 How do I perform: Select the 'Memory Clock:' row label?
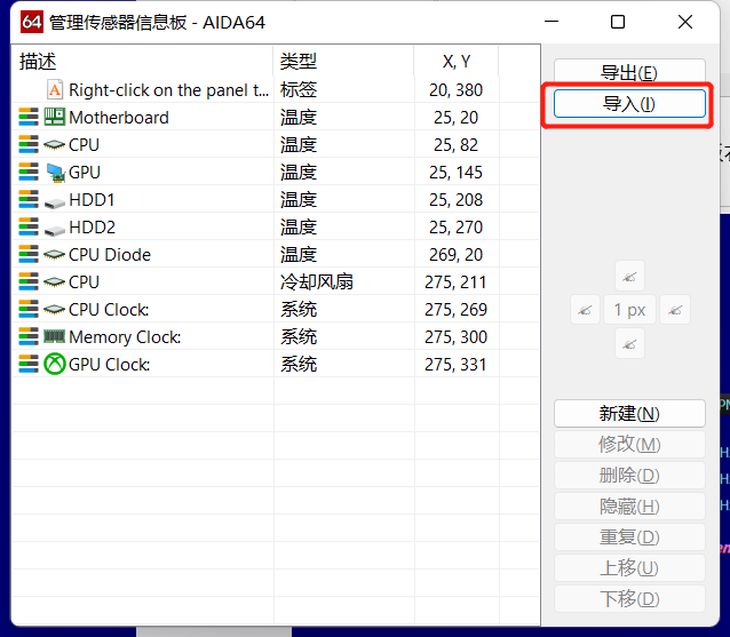pos(125,337)
